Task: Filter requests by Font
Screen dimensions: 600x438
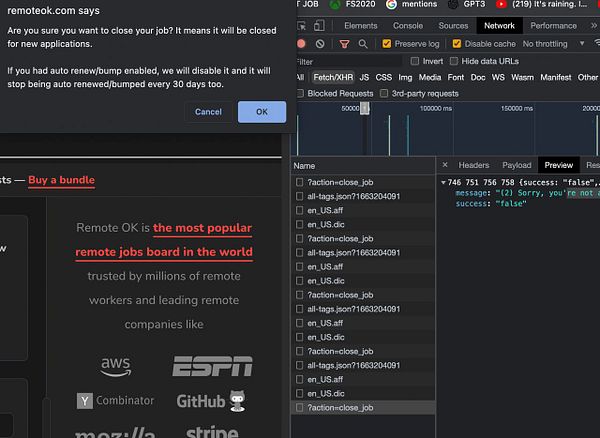Action: pyautogui.click(x=456, y=77)
